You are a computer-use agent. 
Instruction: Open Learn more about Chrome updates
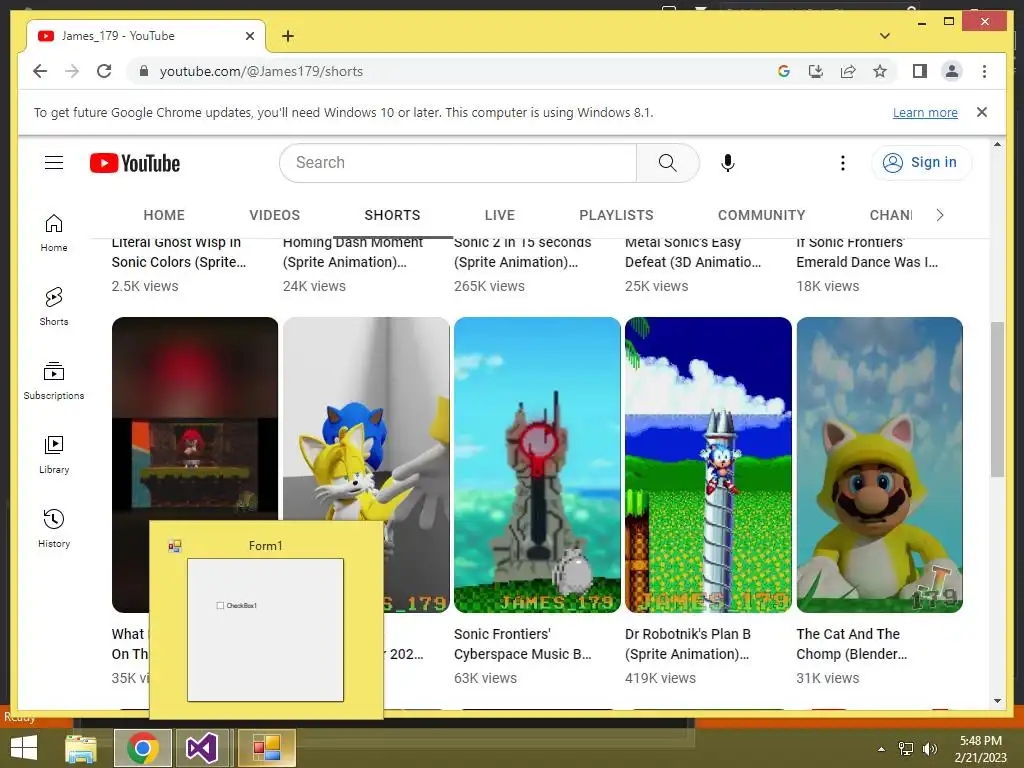(x=925, y=112)
